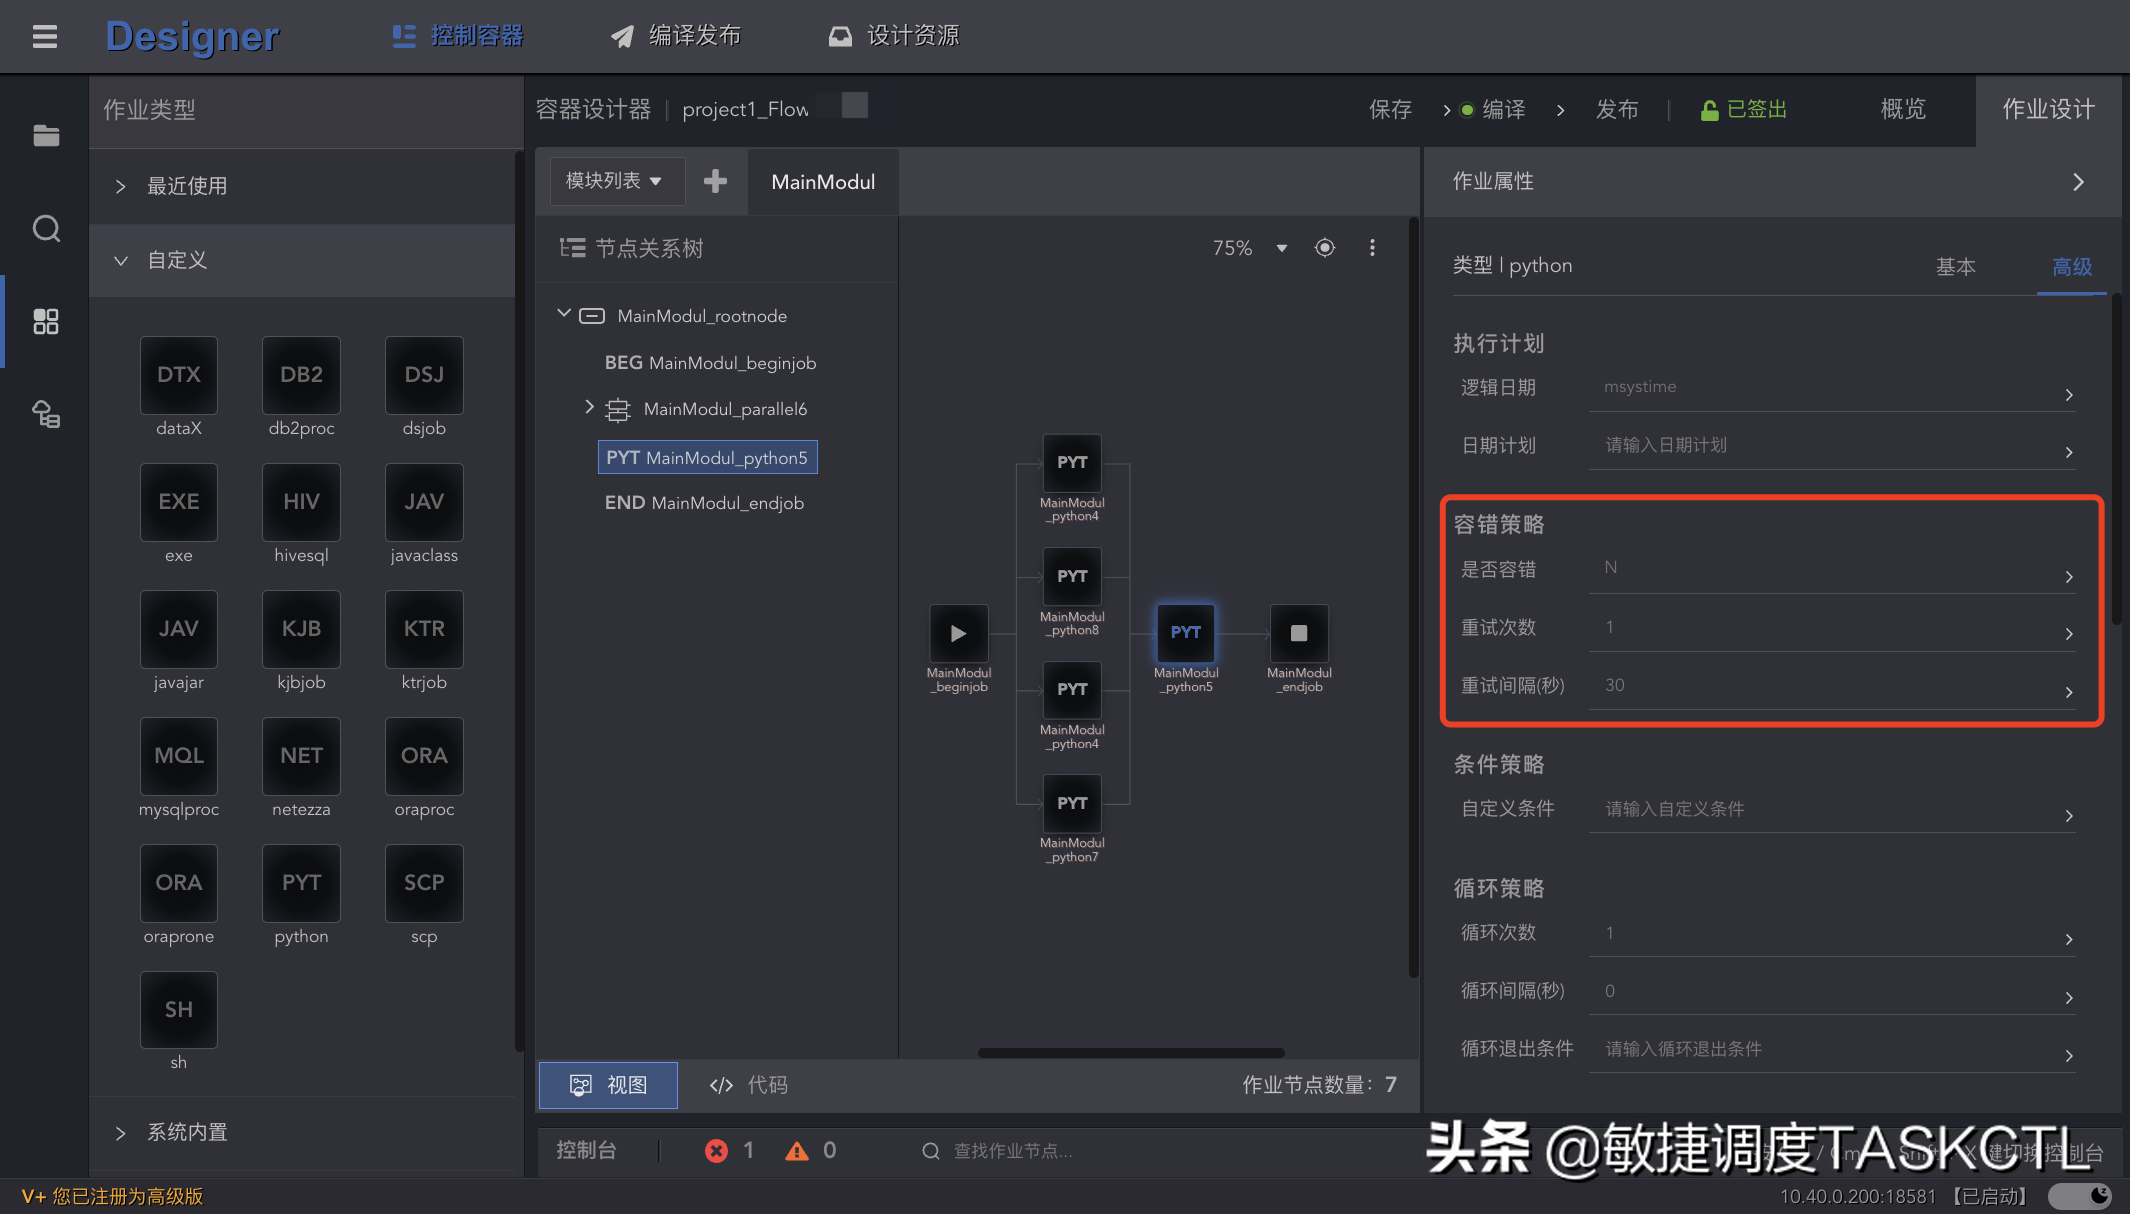
Task: Expand the 最近使用 section
Action: (302, 186)
